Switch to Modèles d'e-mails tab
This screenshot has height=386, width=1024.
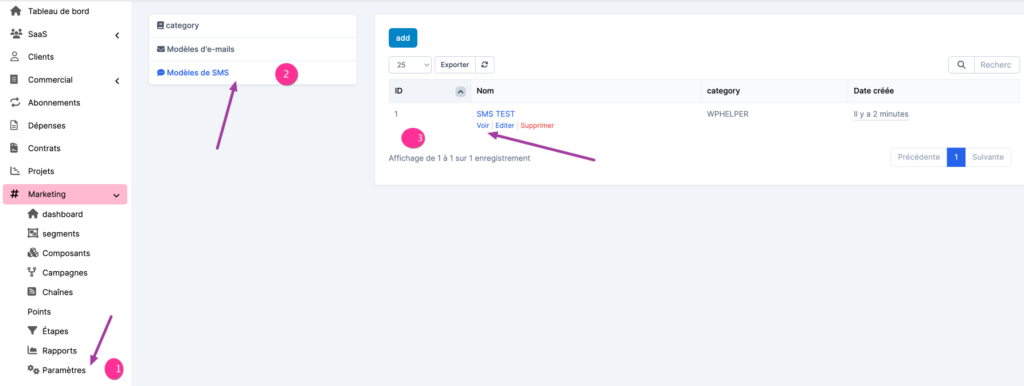pyautogui.click(x=253, y=49)
